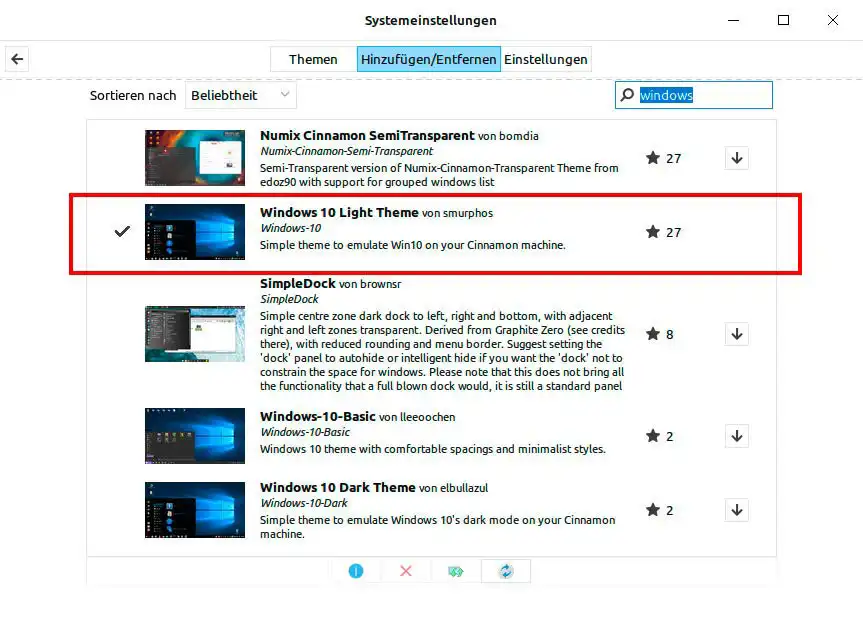Click installed checkmark of Windows 10 Light Theme
863x627 pixels.
[122, 231]
